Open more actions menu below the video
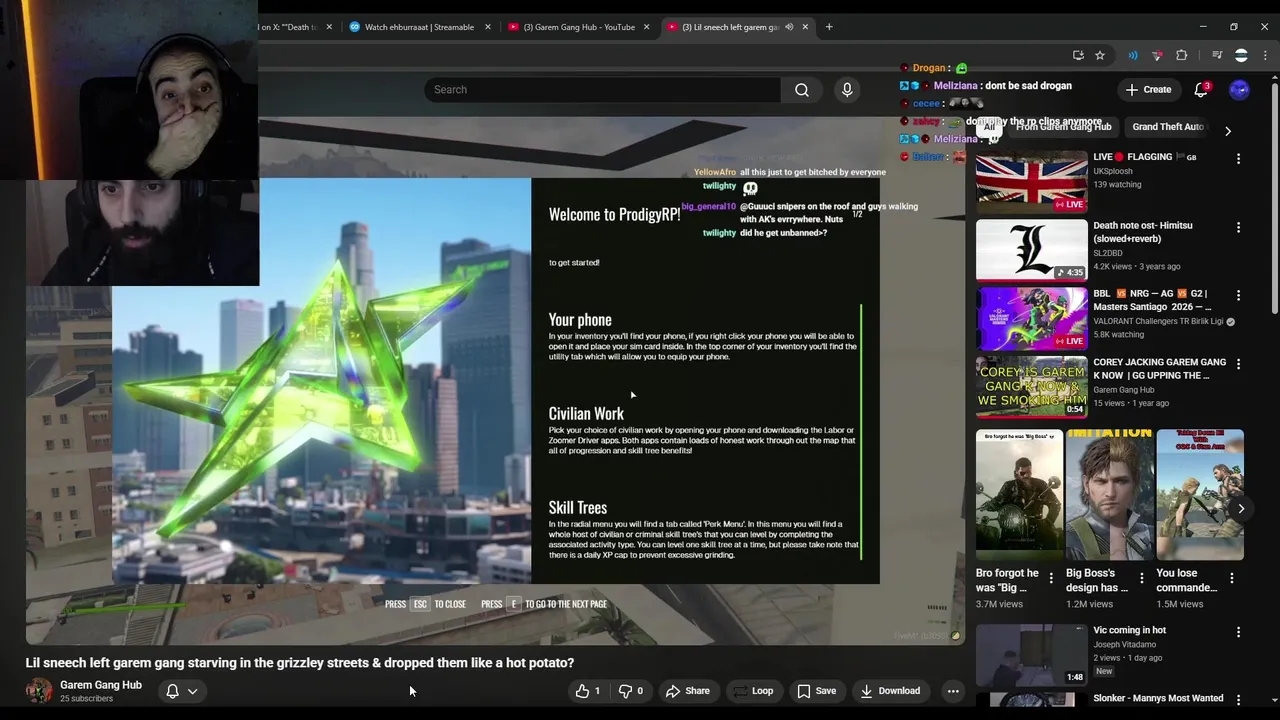 [953, 691]
